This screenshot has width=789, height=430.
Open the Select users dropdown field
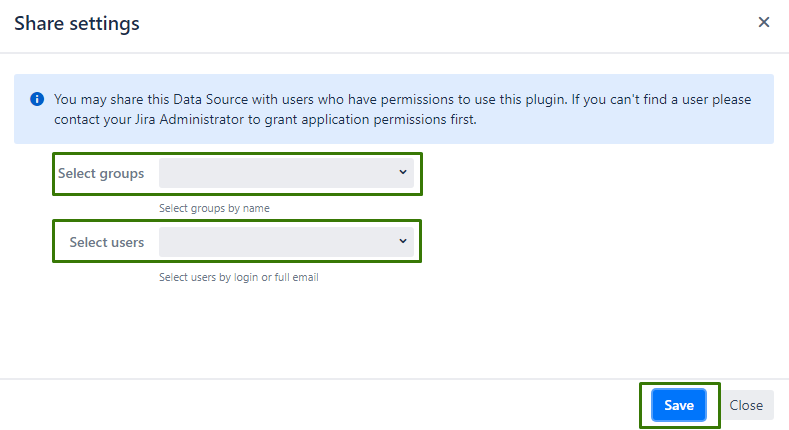285,242
